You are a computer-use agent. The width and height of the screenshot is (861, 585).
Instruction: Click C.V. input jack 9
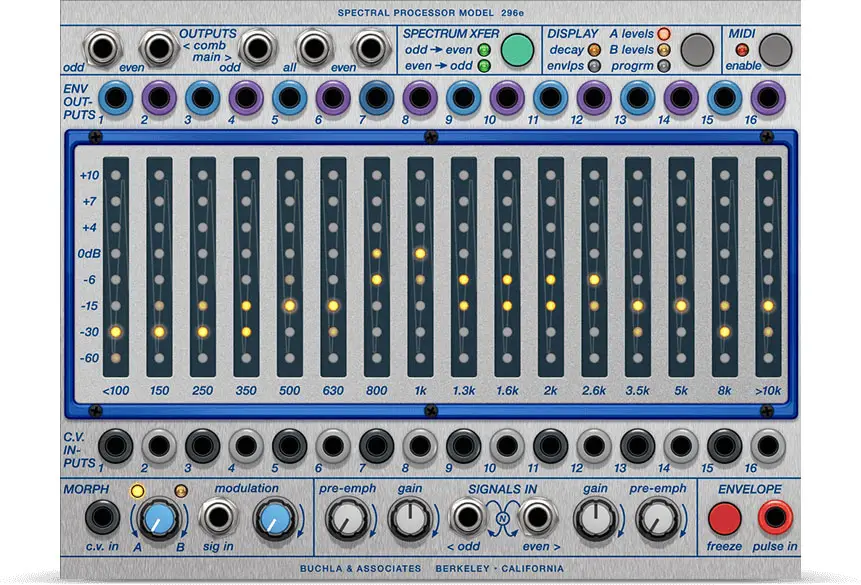pyautogui.click(x=463, y=446)
